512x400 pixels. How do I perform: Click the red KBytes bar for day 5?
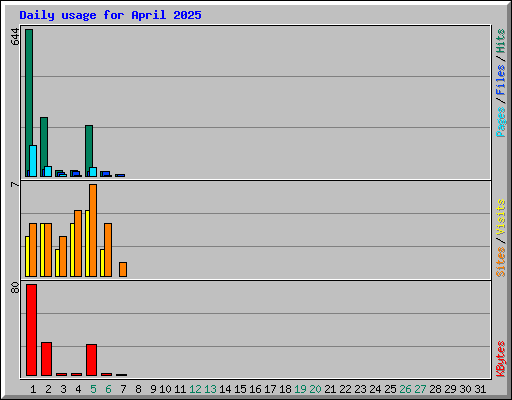tap(91, 360)
